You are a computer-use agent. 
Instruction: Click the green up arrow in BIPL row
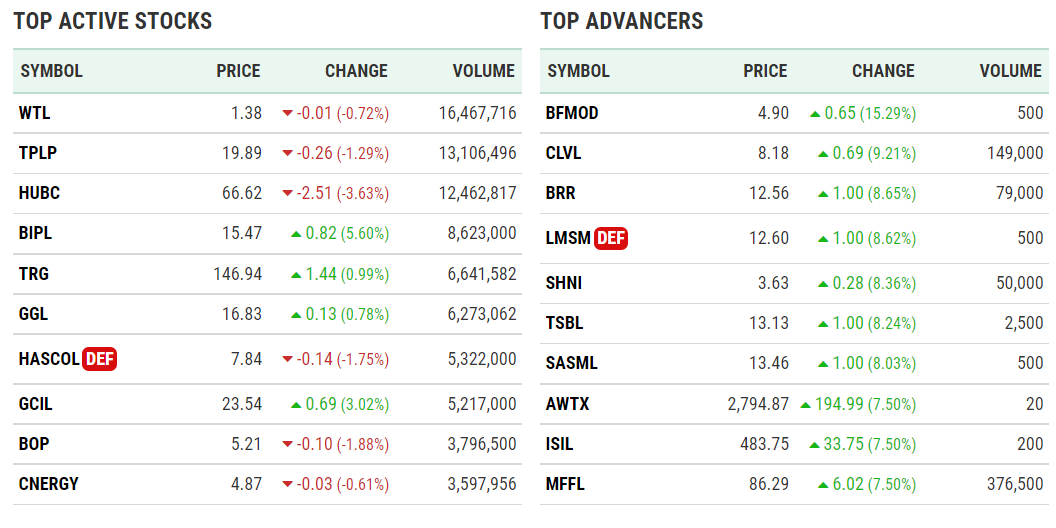point(296,234)
